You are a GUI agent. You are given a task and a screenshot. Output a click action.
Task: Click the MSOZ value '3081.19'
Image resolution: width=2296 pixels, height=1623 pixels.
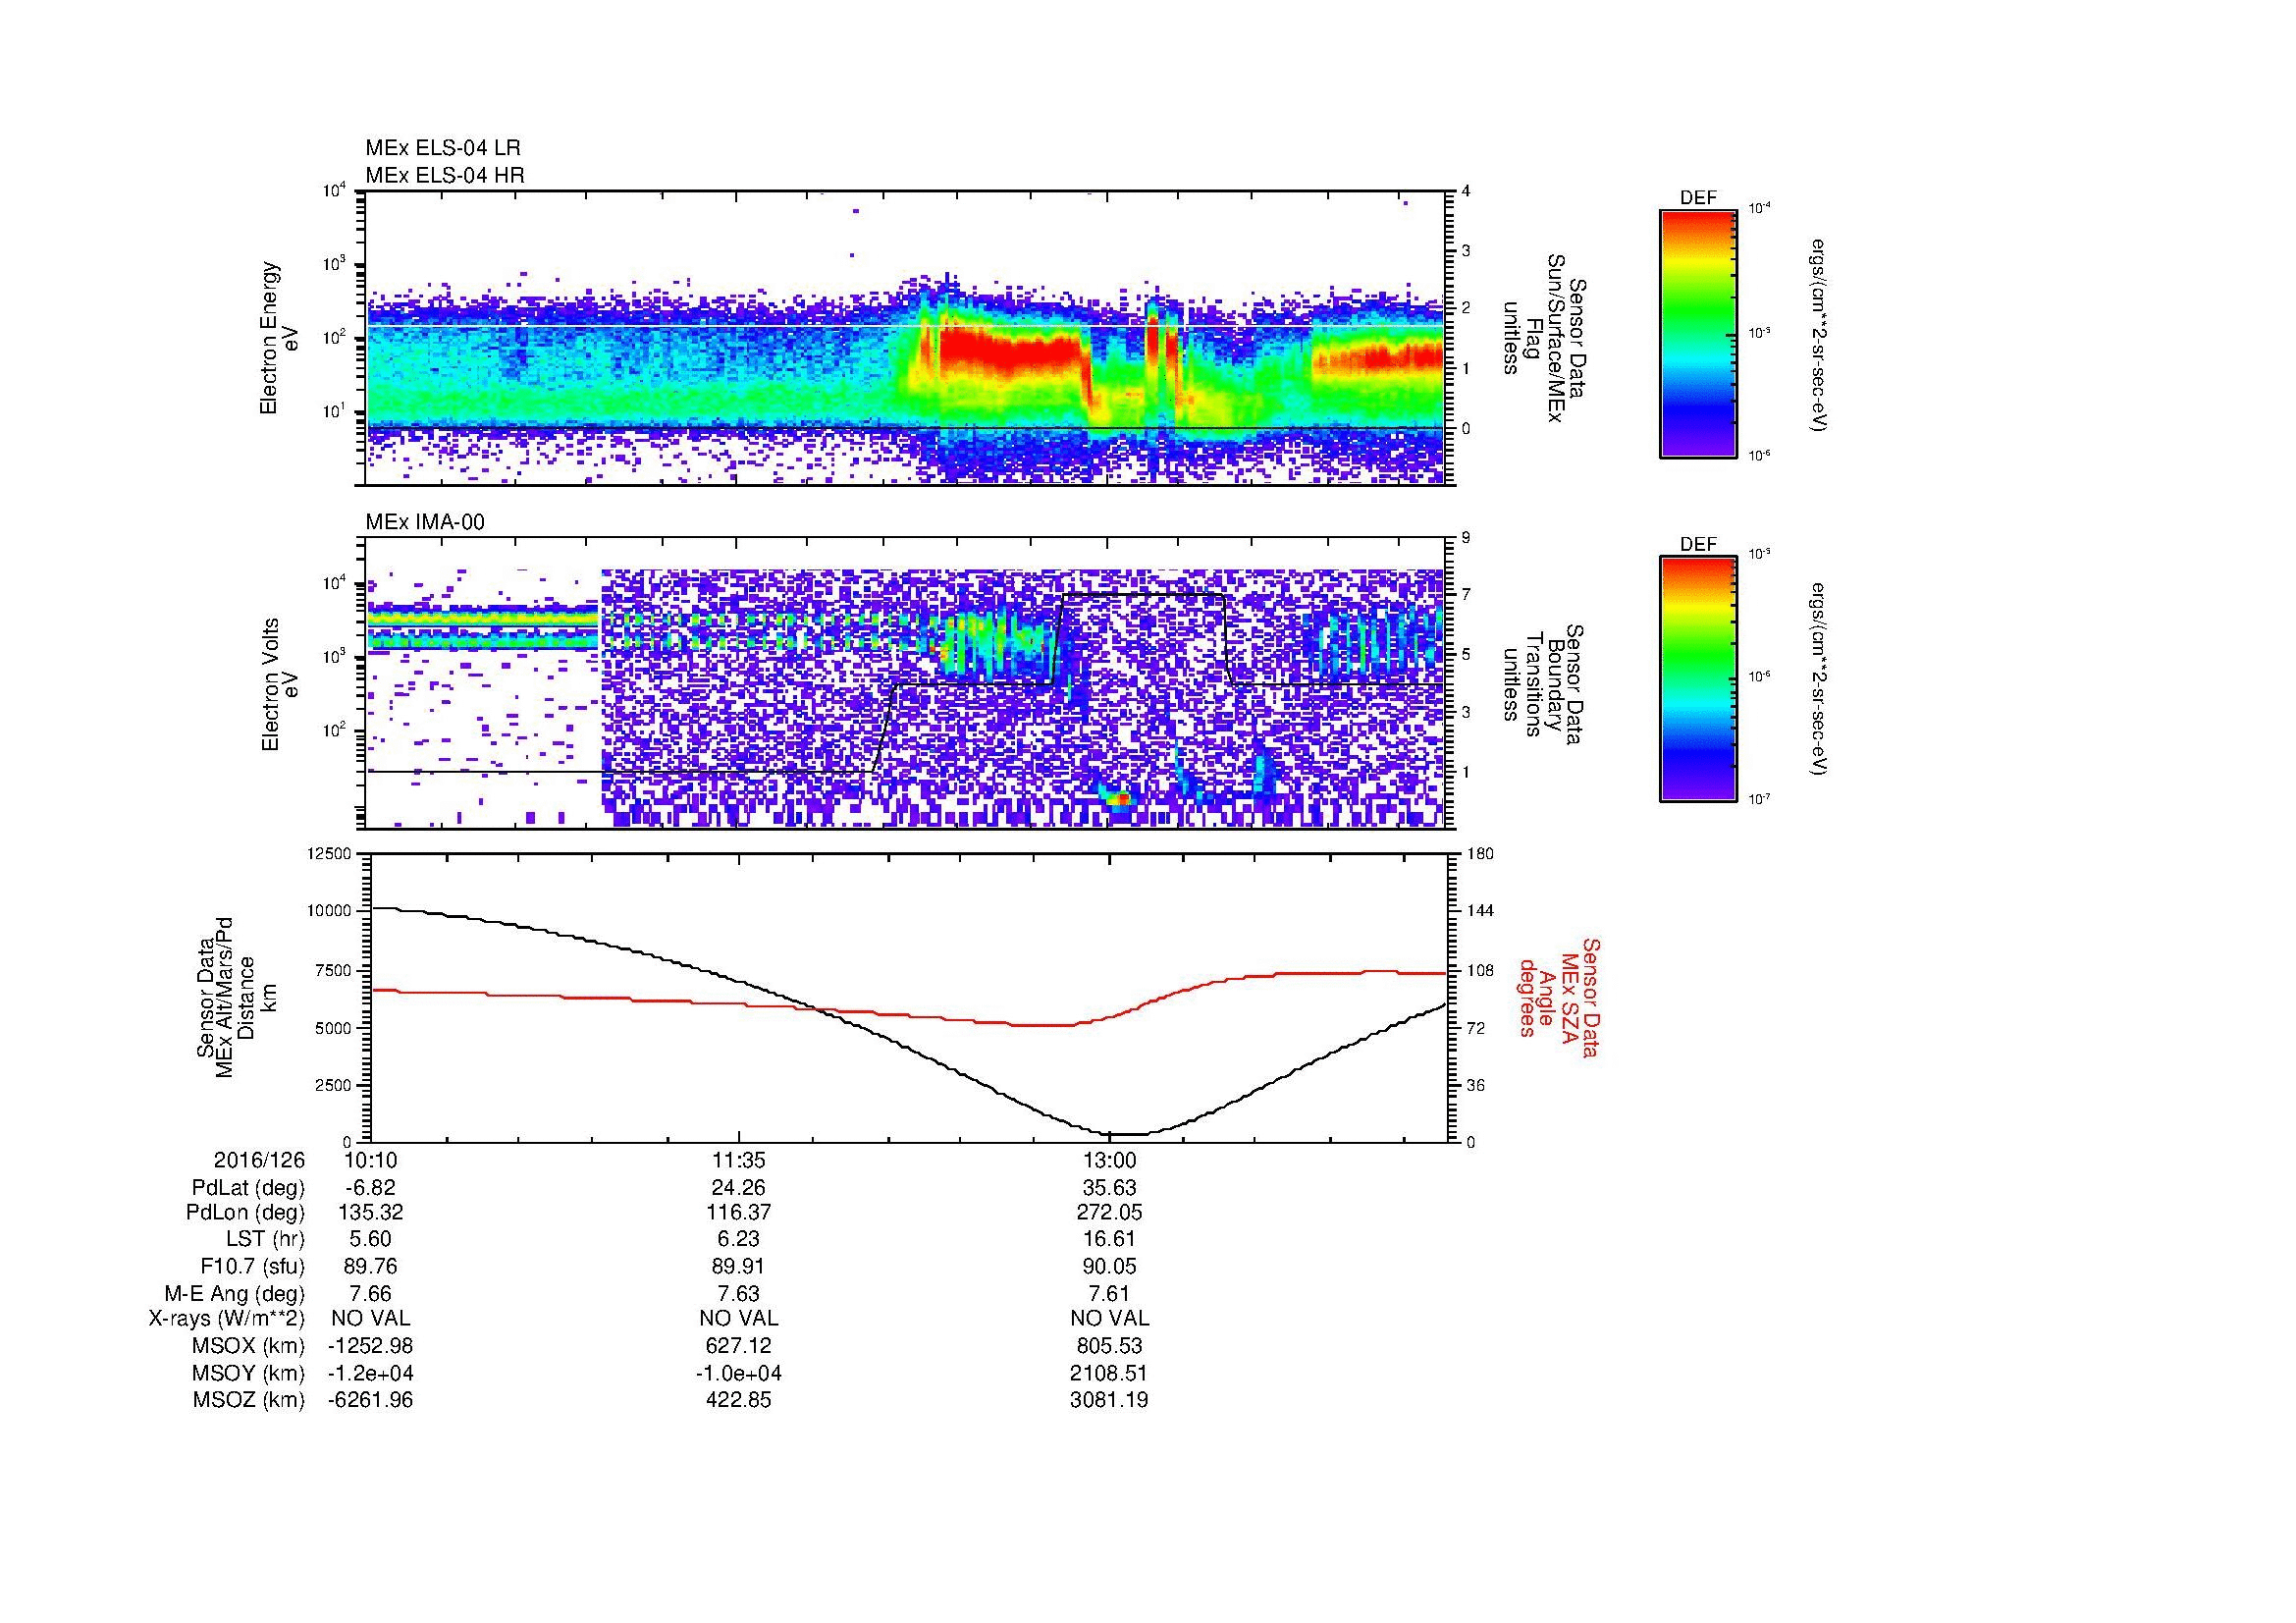coord(1109,1400)
